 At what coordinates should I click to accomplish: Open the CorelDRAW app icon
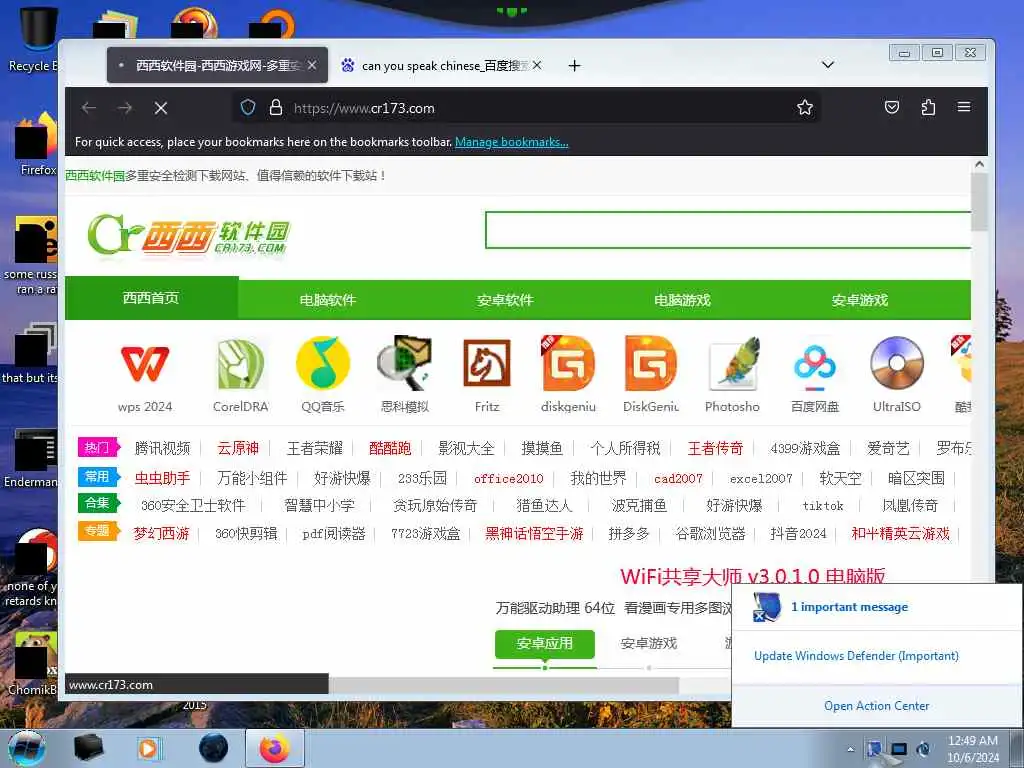pos(240,363)
